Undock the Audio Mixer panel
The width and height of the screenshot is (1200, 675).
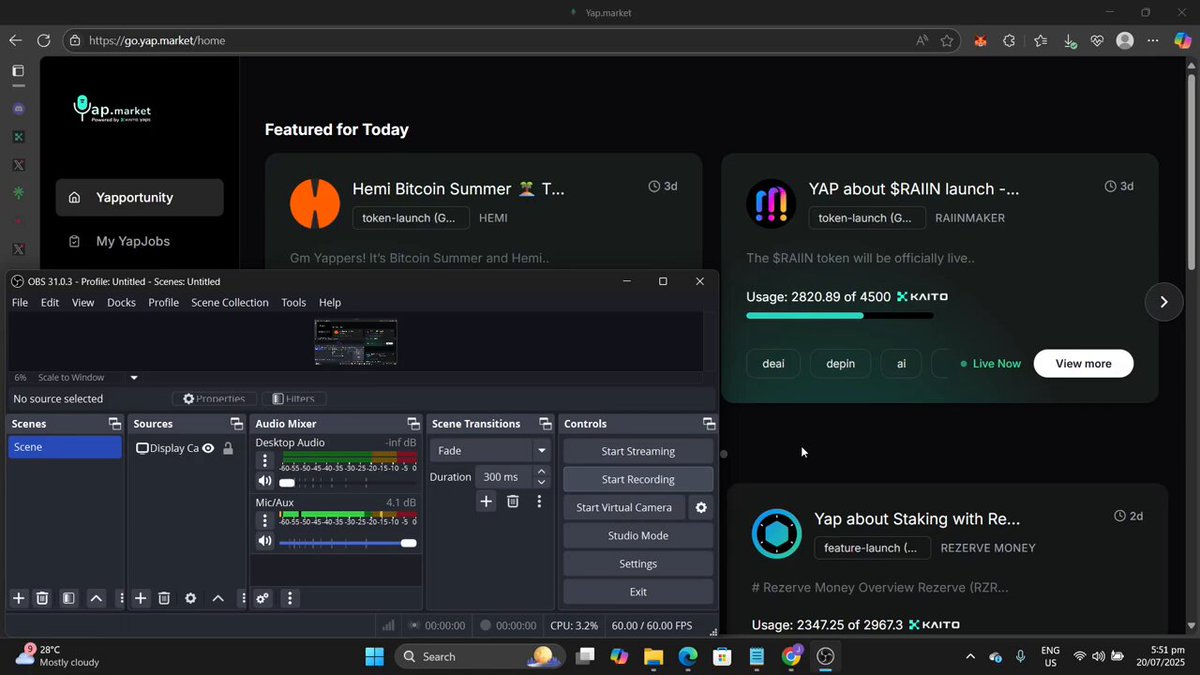click(x=413, y=424)
